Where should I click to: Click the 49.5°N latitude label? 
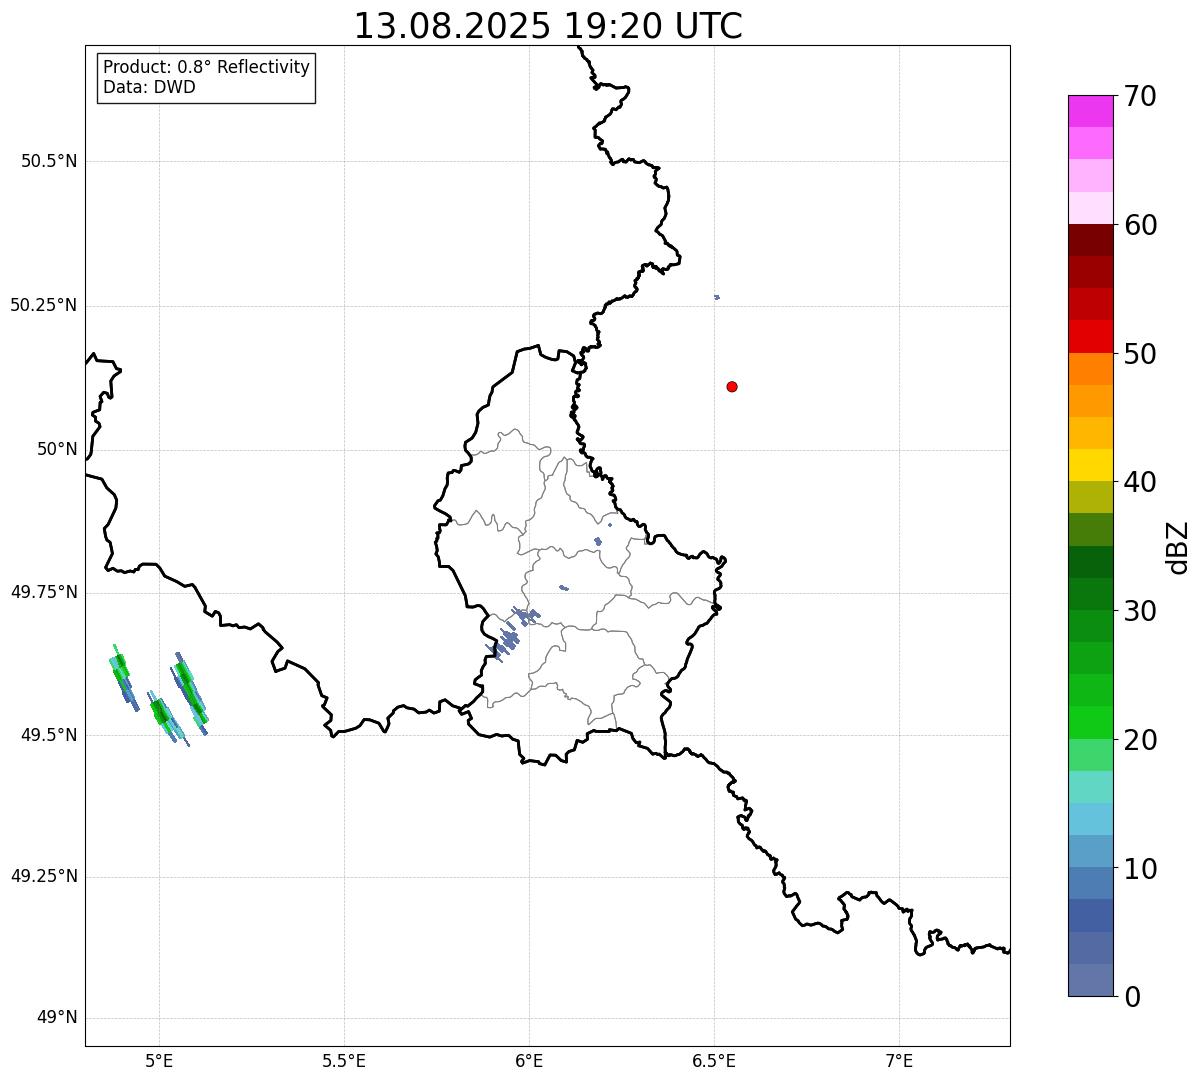(x=49, y=735)
